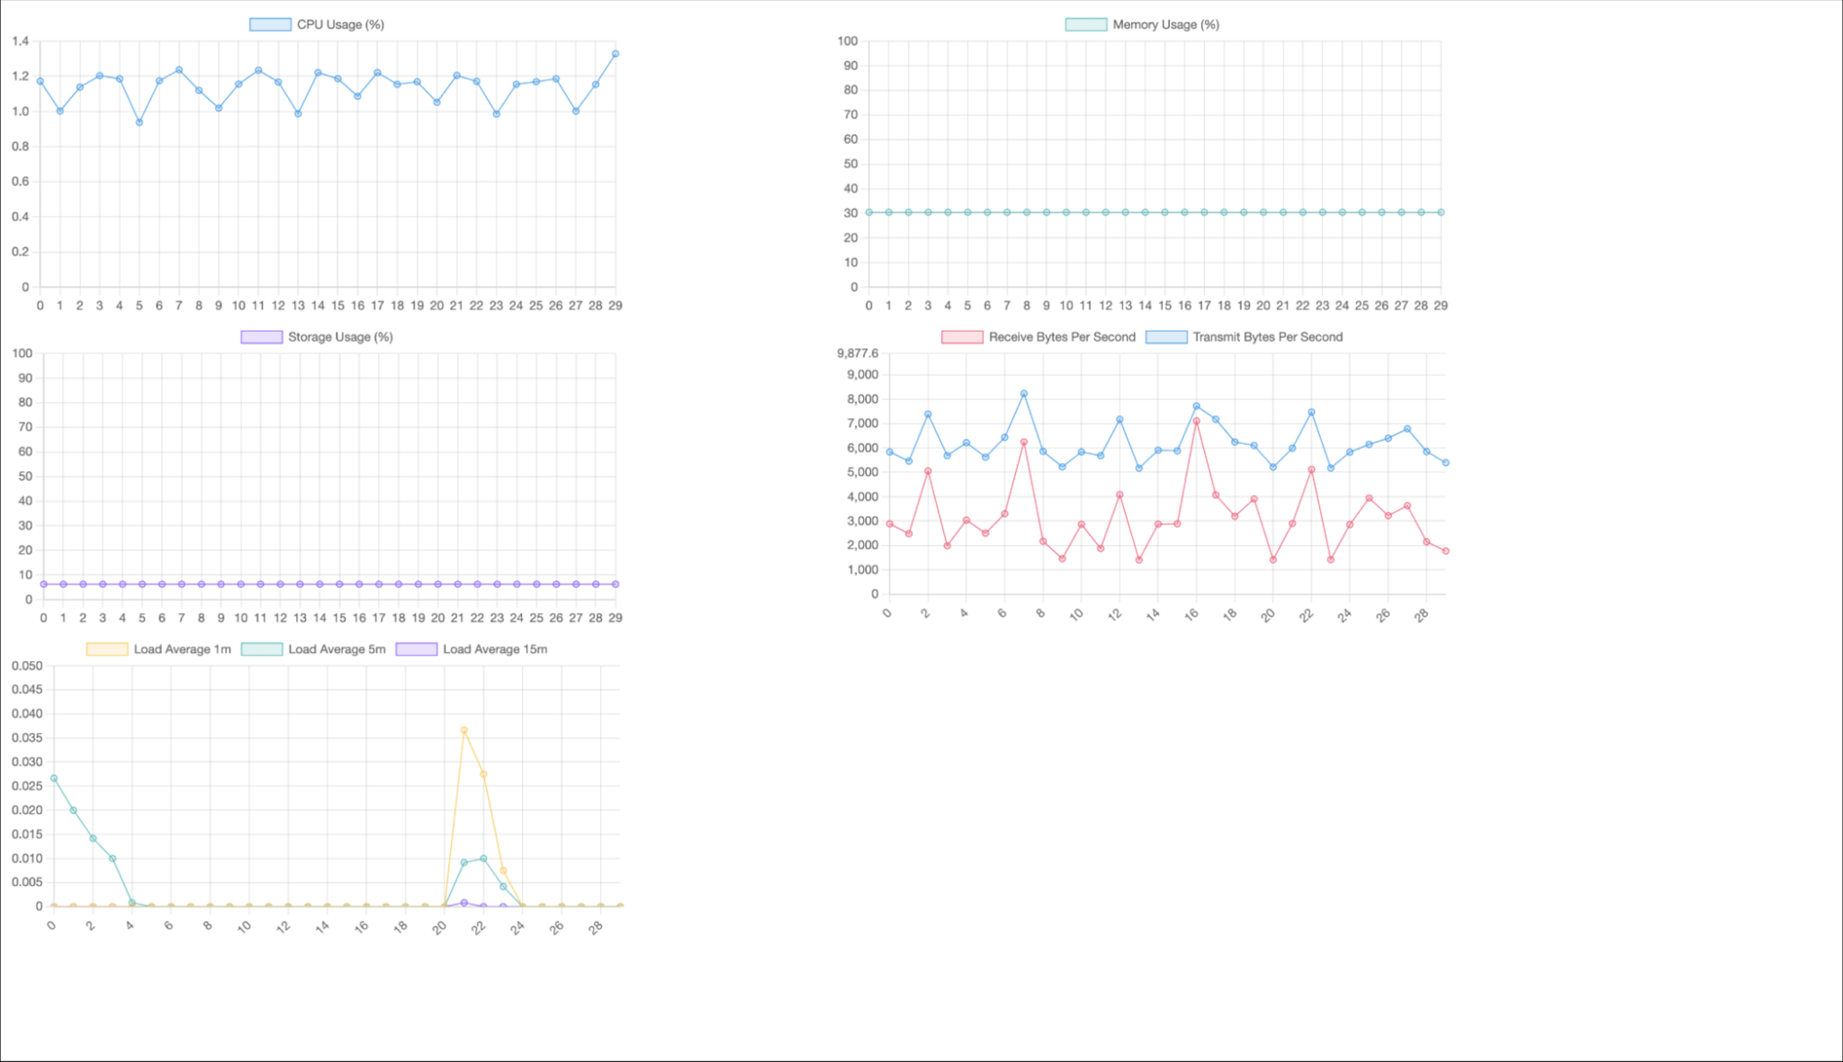This screenshot has height=1062, width=1843.
Task: Select the highest CPU Usage data point
Action: point(615,54)
